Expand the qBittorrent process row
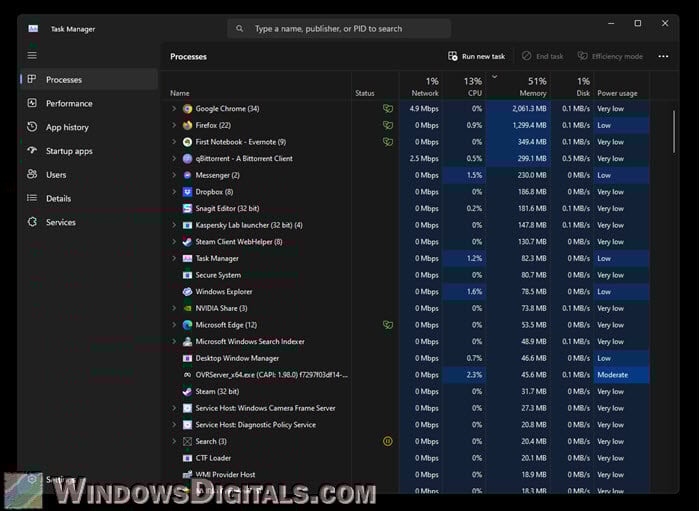The width and height of the screenshot is (700, 511). (174, 158)
